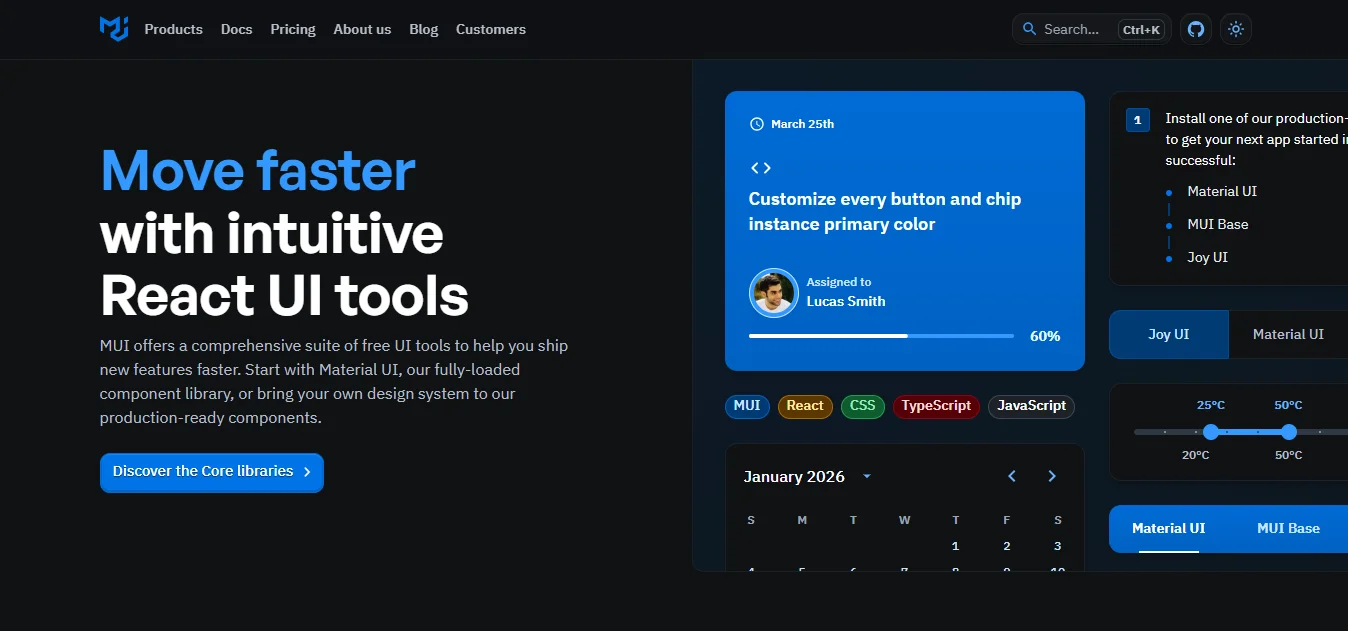Click Lucas Smith's avatar photo
Image resolution: width=1348 pixels, height=631 pixels.
tap(773, 292)
